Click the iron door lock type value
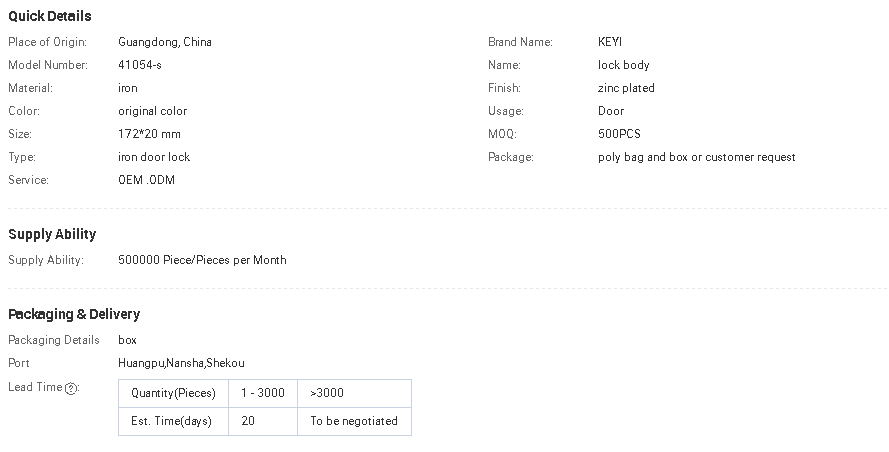Screen dimensions: 889x452 pos(154,157)
